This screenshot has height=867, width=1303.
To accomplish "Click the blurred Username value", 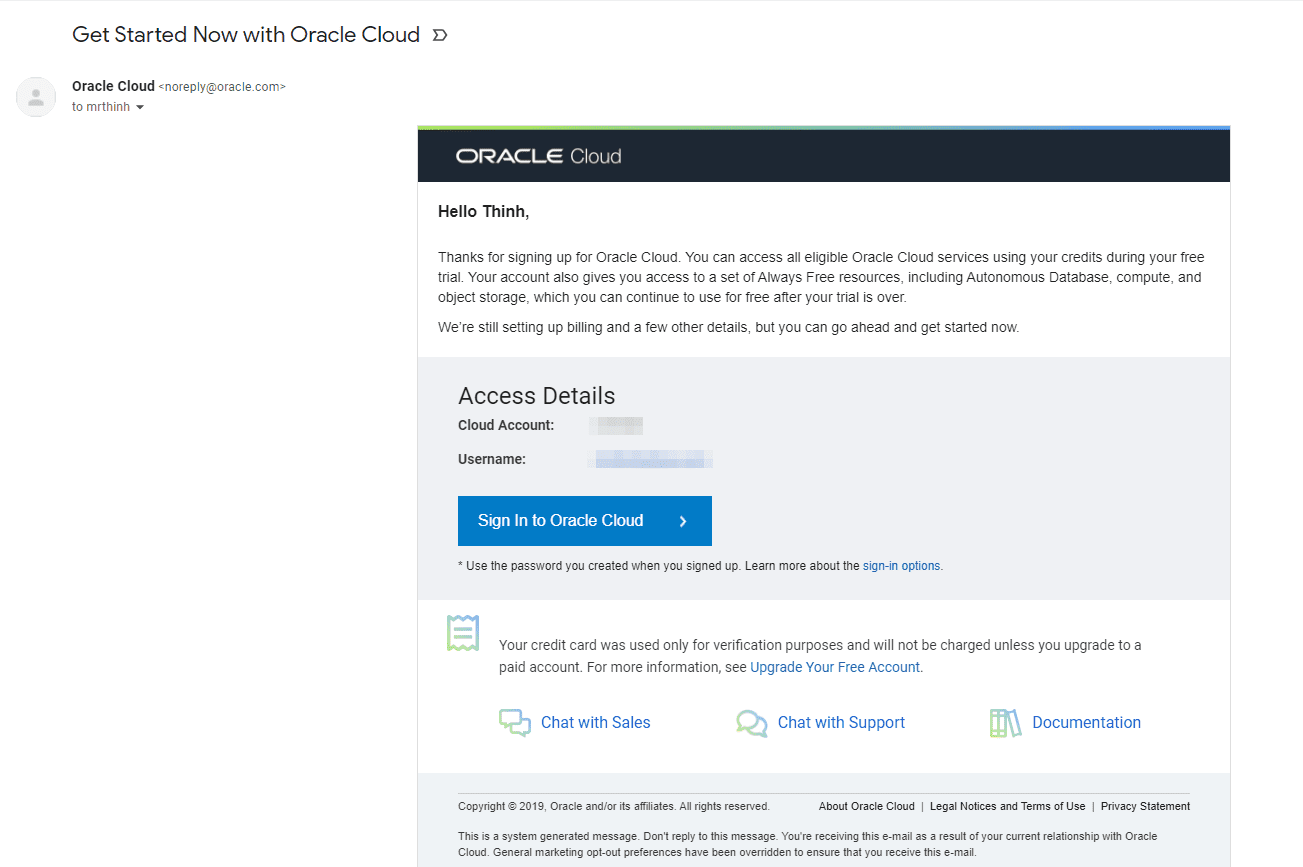I will tap(651, 460).
